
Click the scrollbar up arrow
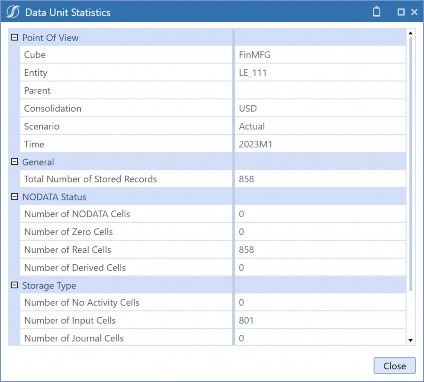tap(410, 33)
